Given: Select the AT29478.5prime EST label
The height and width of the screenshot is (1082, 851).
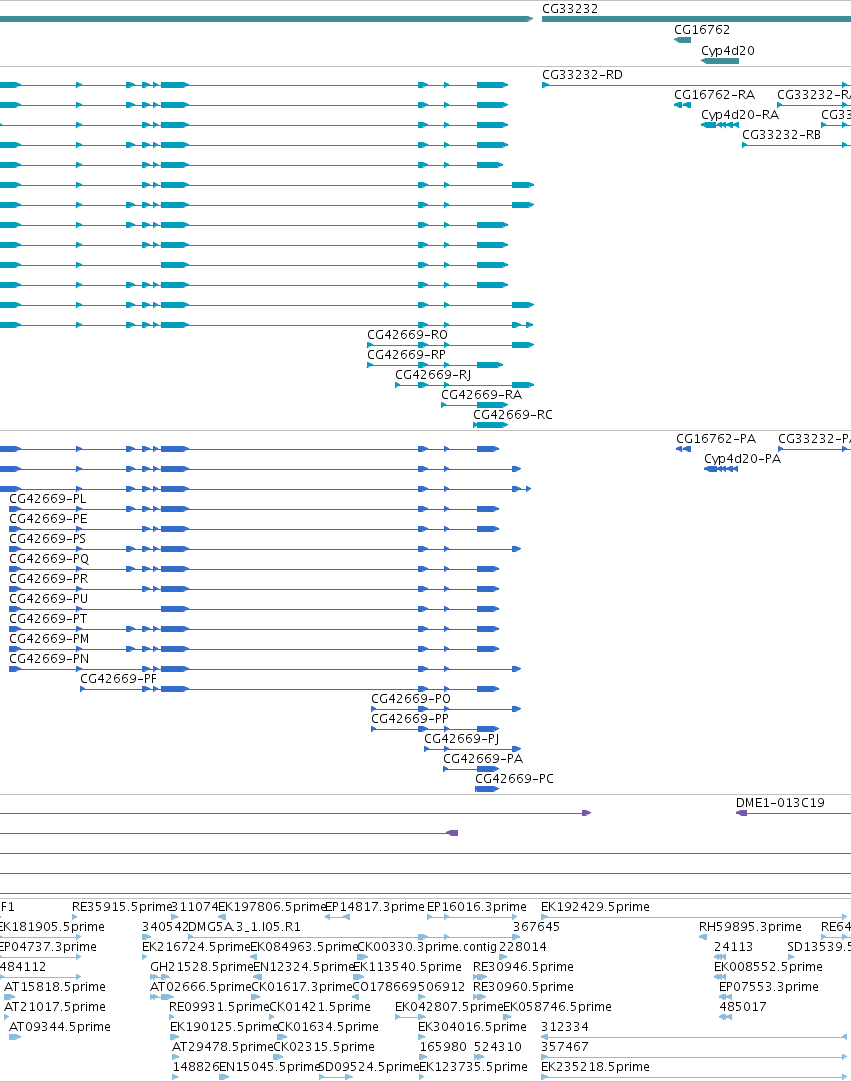Looking at the screenshot, I should pyautogui.click(x=223, y=1047).
